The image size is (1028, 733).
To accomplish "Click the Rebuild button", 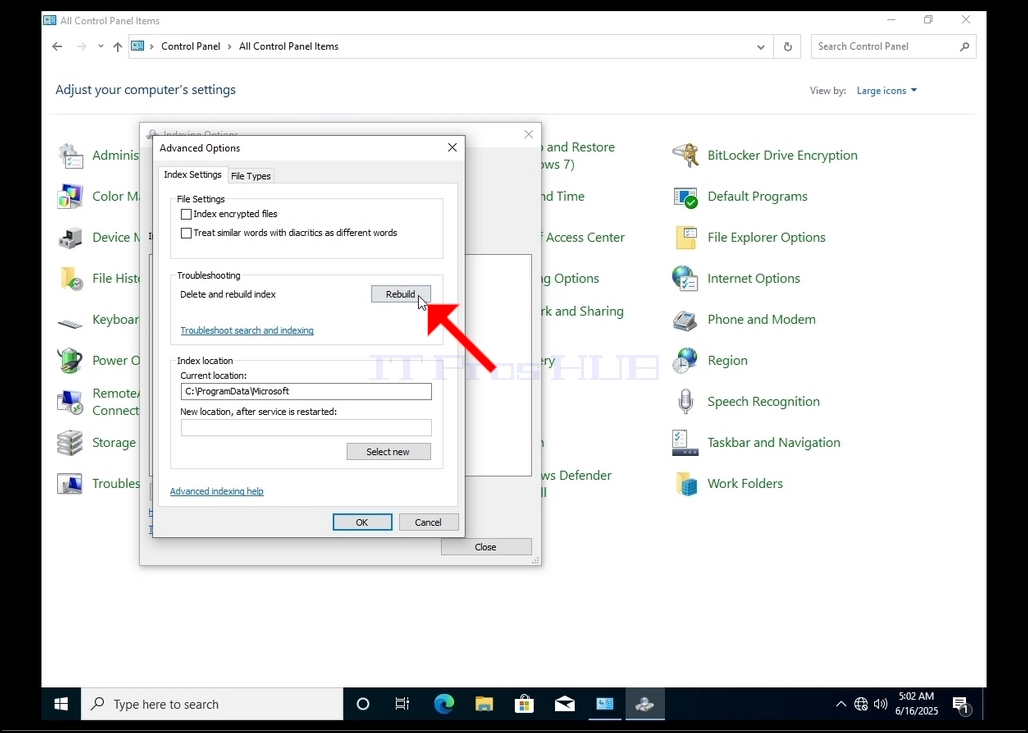I will point(401,294).
